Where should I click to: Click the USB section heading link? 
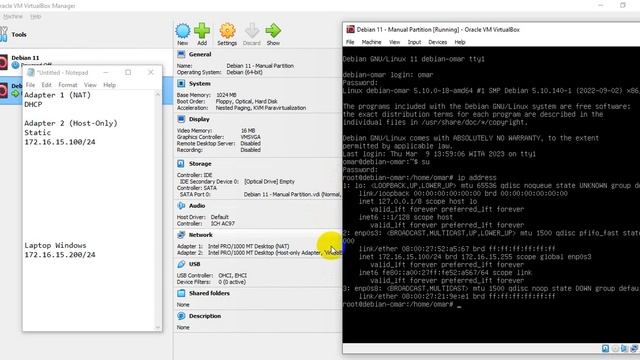[194, 264]
